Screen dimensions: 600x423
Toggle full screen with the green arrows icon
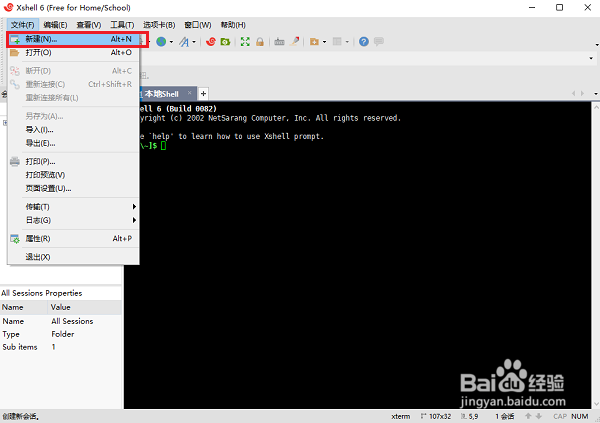pyautogui.click(x=245, y=41)
